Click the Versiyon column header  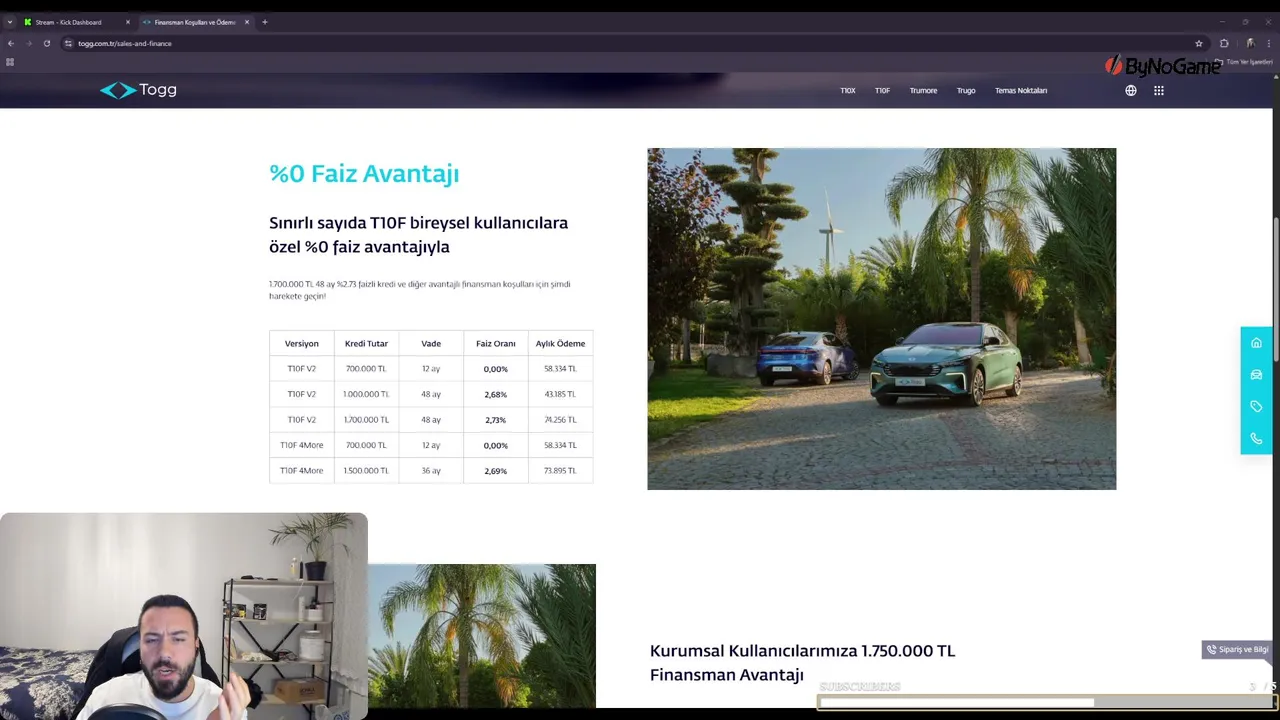pyautogui.click(x=302, y=343)
